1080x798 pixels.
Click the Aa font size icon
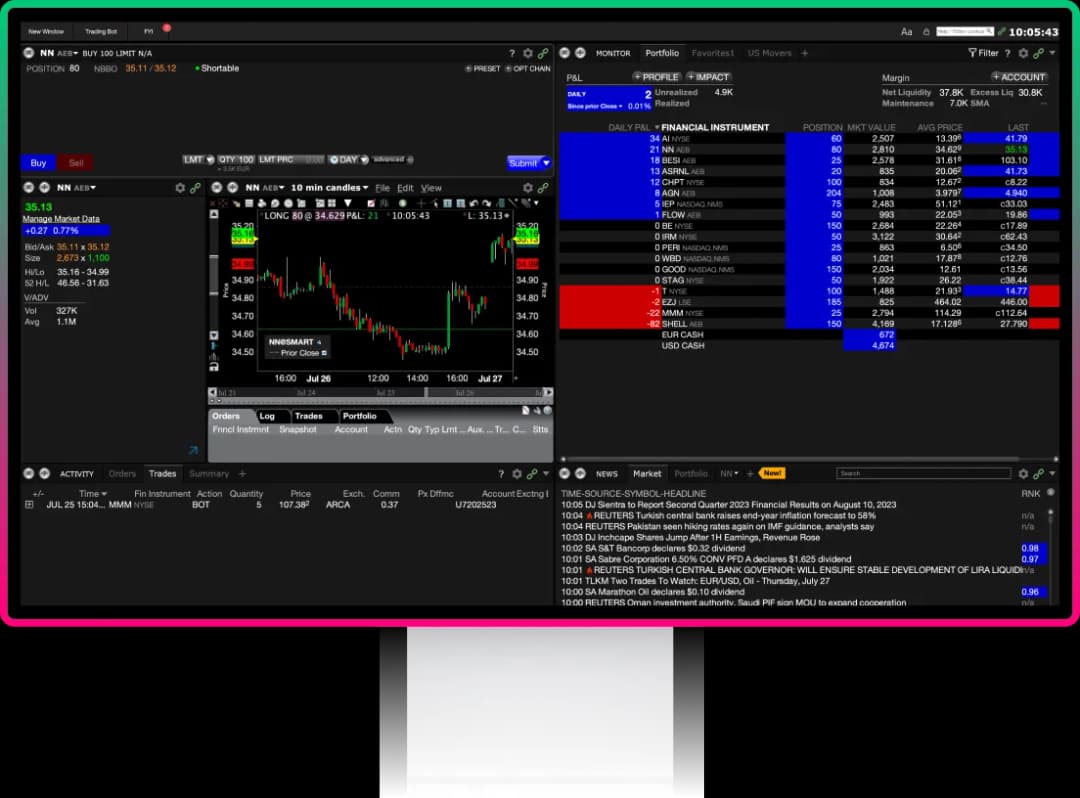point(906,32)
